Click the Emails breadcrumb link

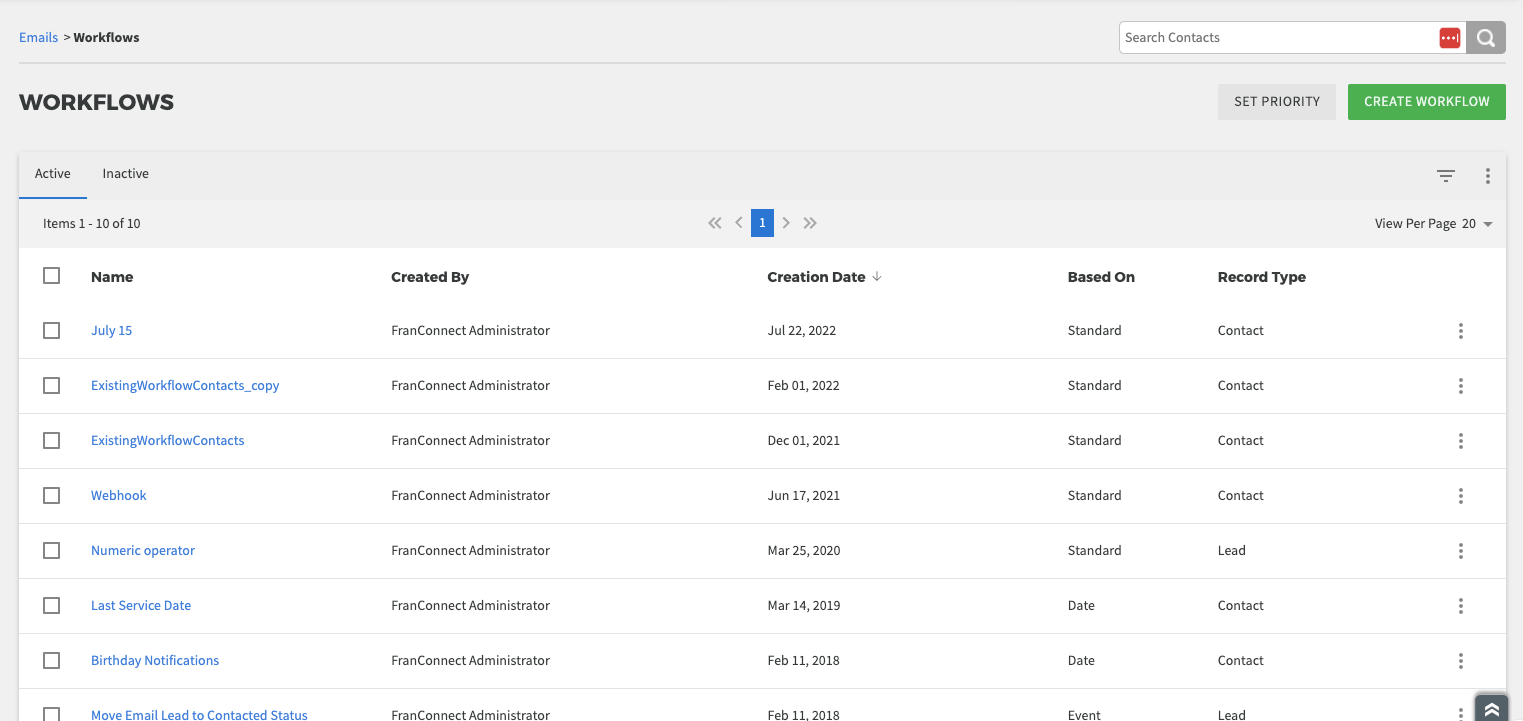(39, 38)
